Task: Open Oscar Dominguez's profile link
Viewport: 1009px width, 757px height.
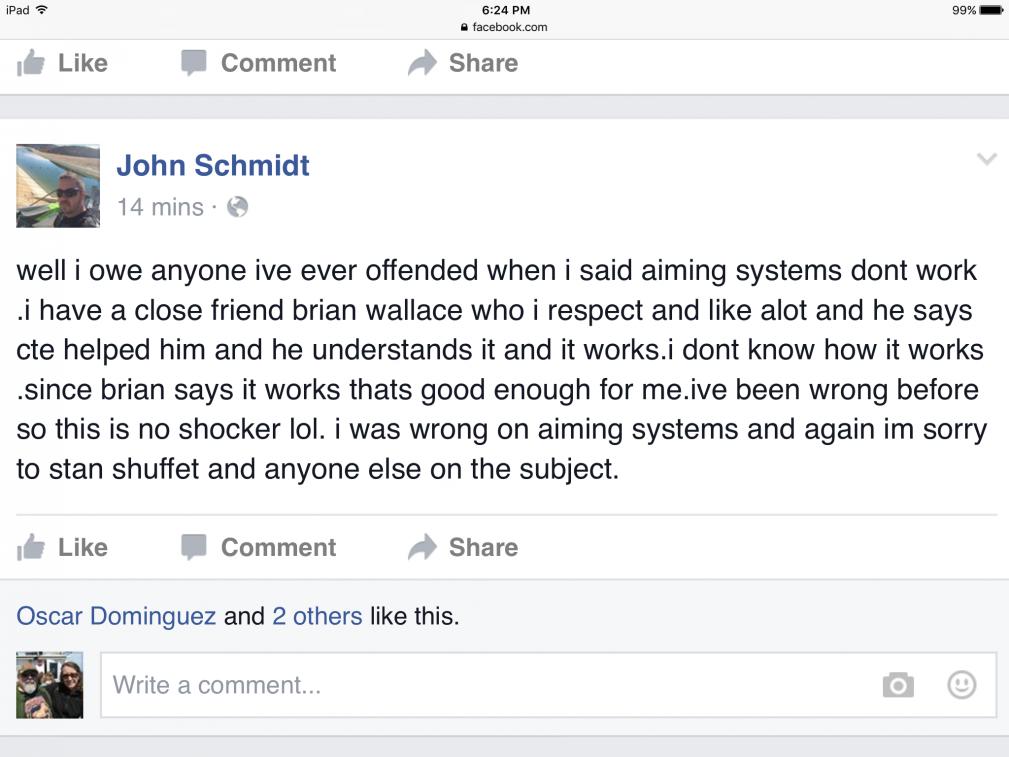Action: pos(116,616)
